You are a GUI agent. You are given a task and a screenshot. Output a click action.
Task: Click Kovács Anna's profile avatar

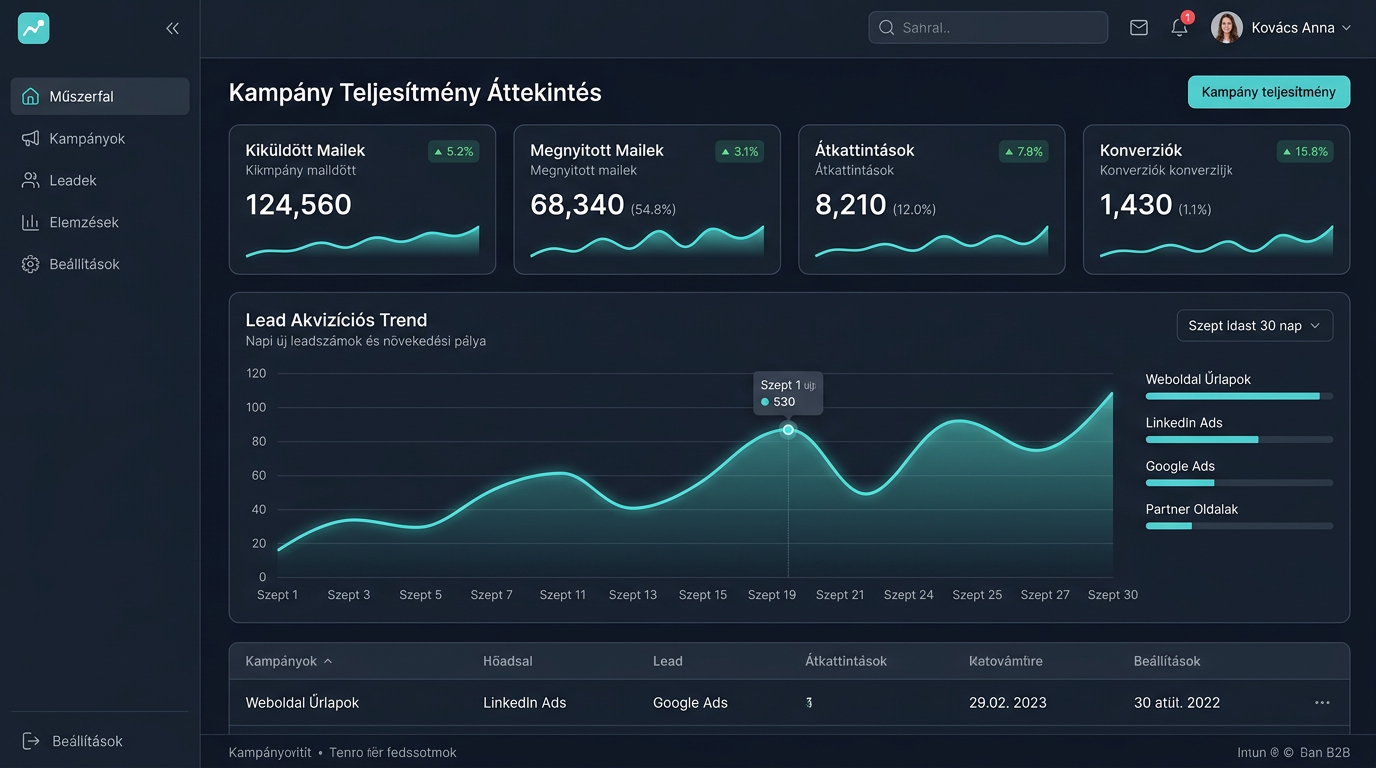1227,28
